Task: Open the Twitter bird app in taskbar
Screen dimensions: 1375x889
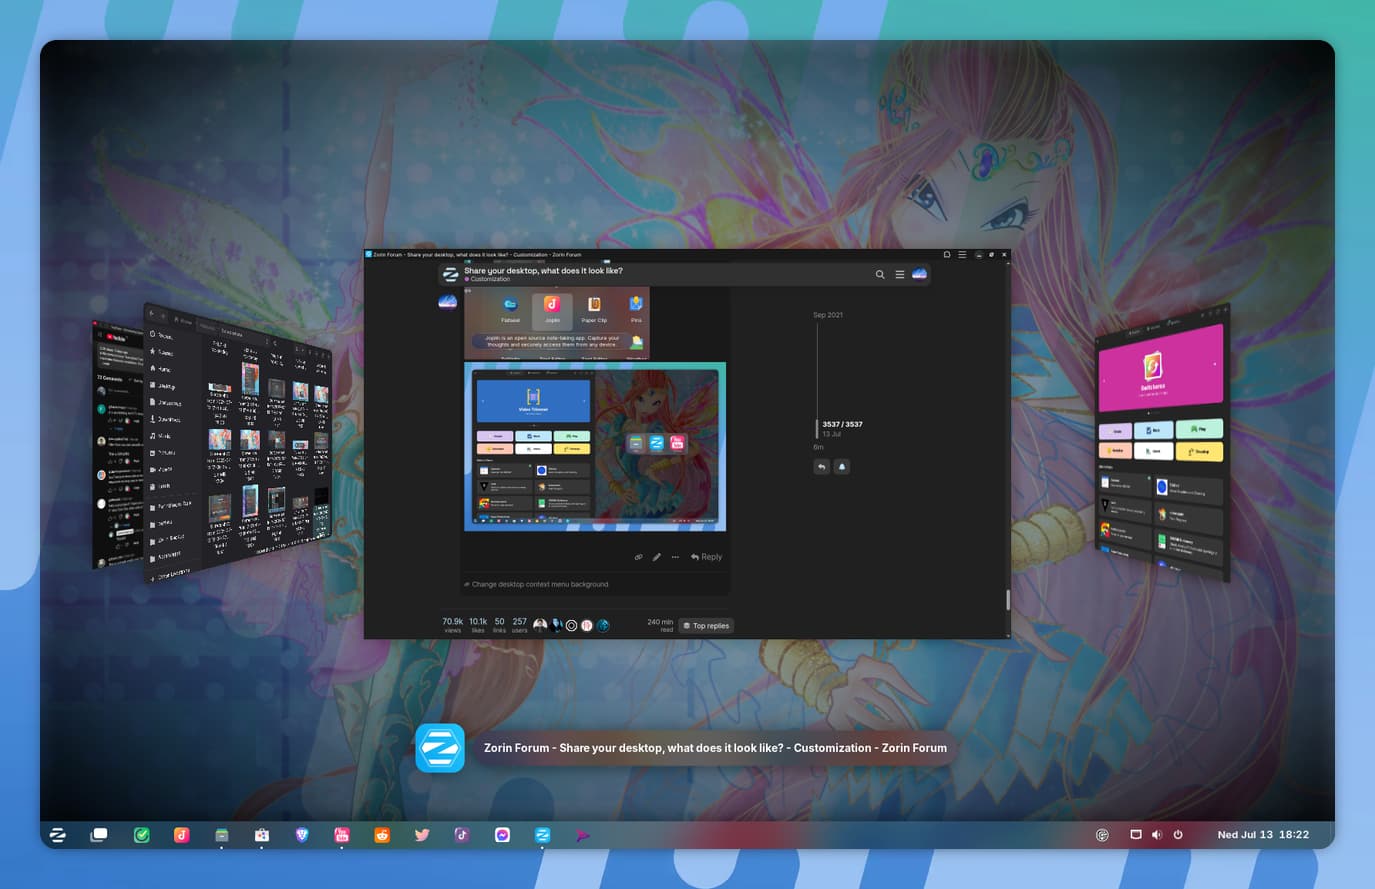Action: 422,835
